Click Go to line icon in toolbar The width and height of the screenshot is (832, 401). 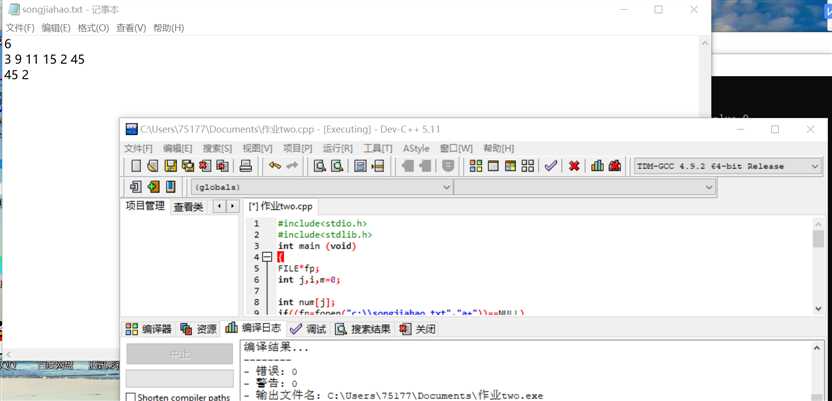click(x=378, y=166)
